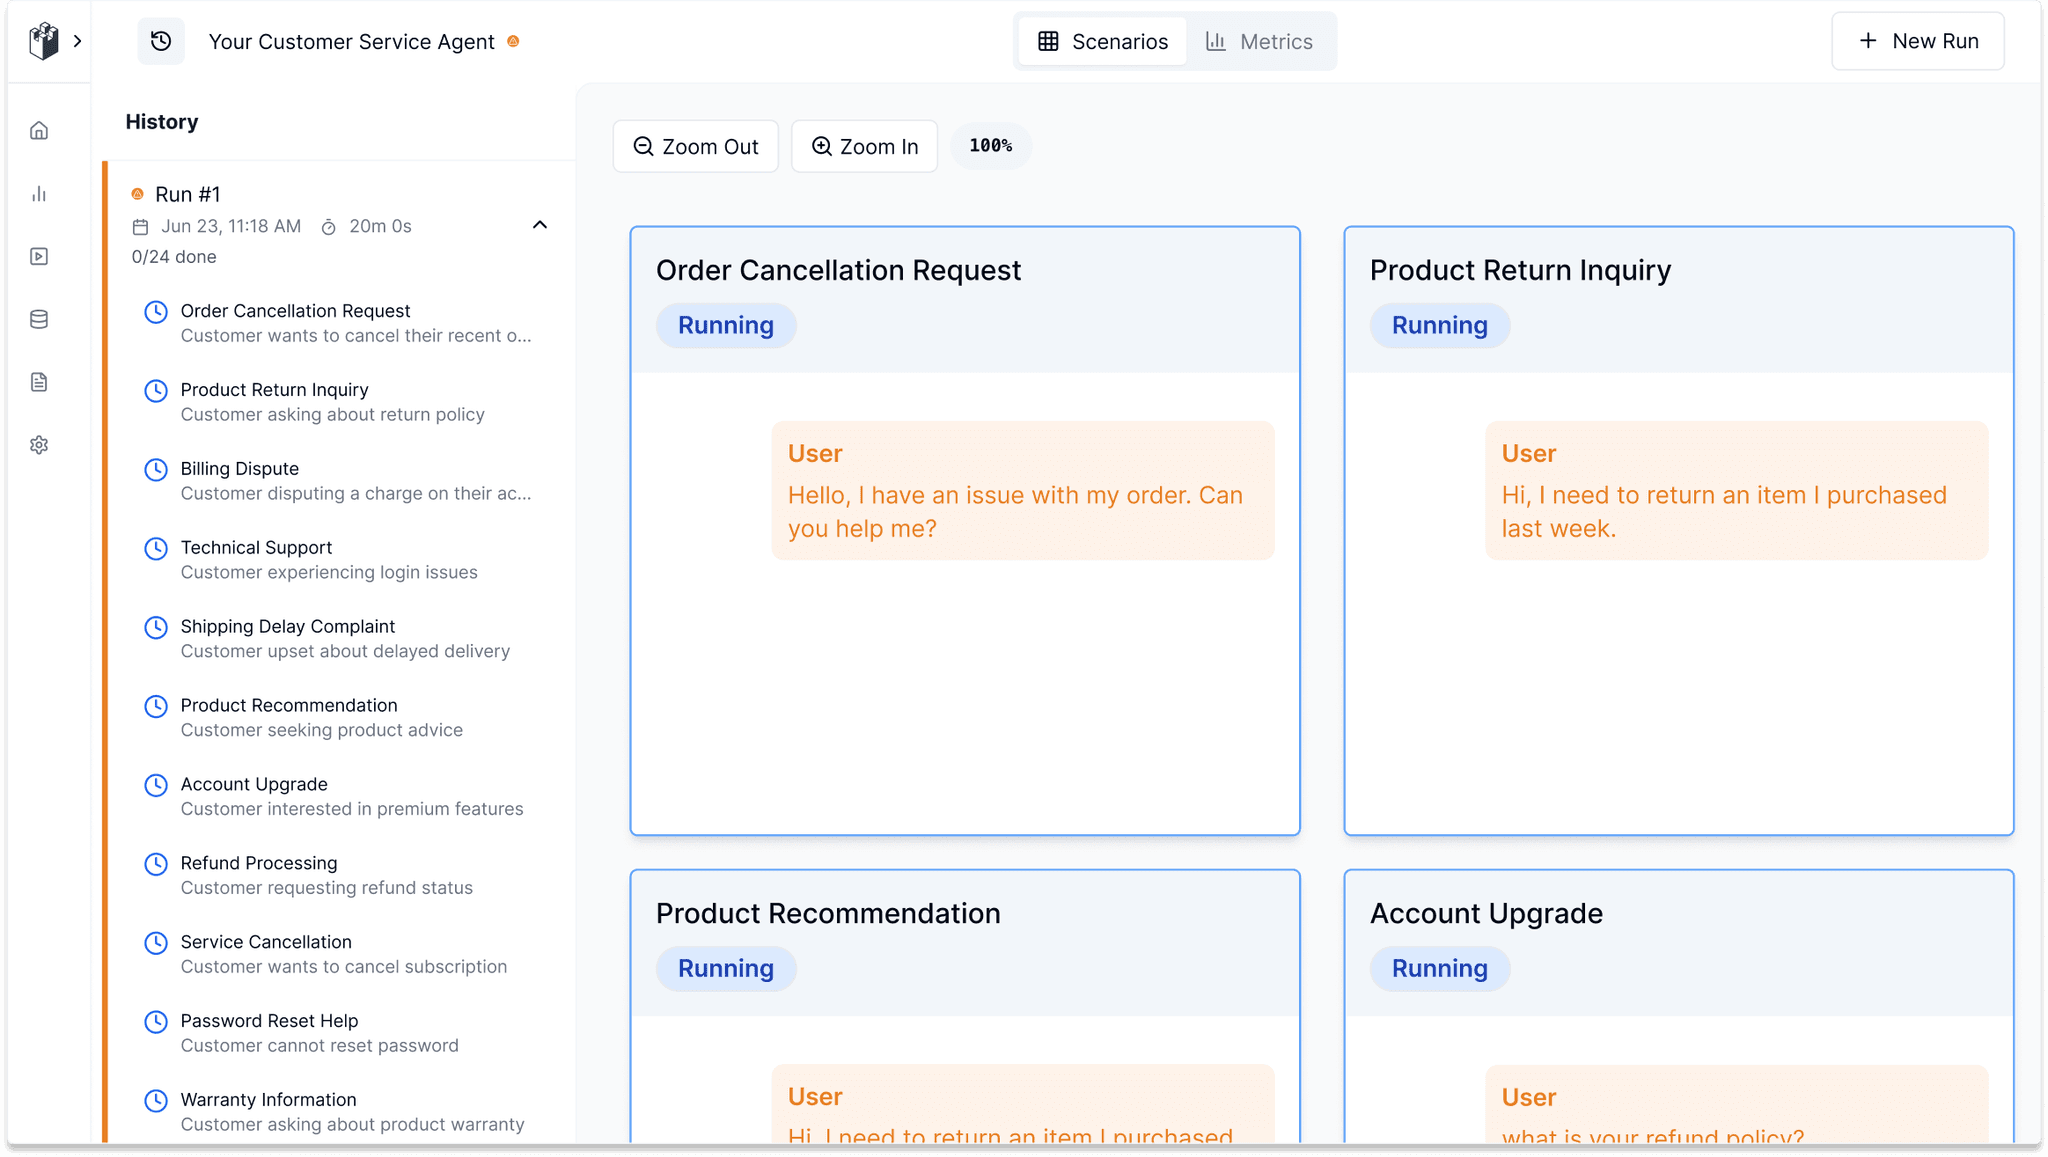Open Shipping Delay Complaint scenario item

tap(288, 627)
